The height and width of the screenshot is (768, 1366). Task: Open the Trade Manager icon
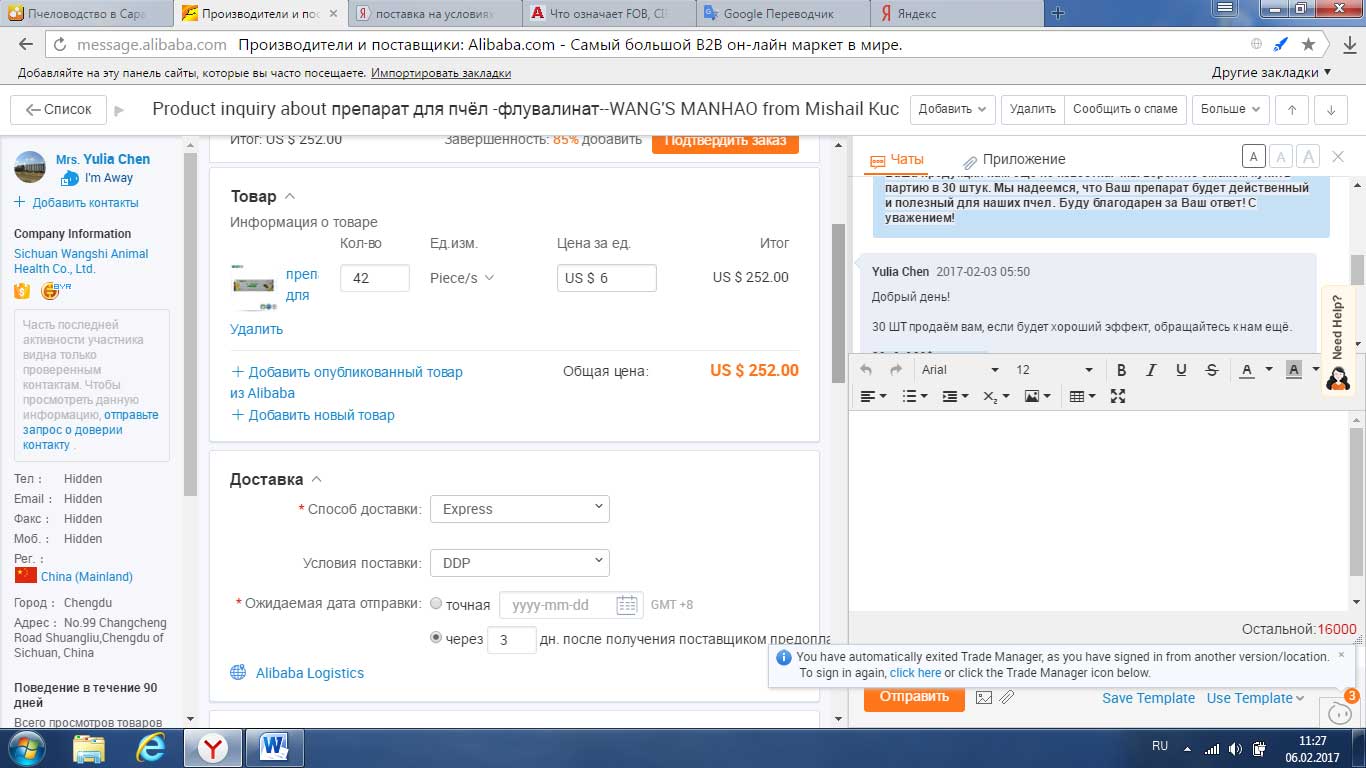[x=1338, y=711]
